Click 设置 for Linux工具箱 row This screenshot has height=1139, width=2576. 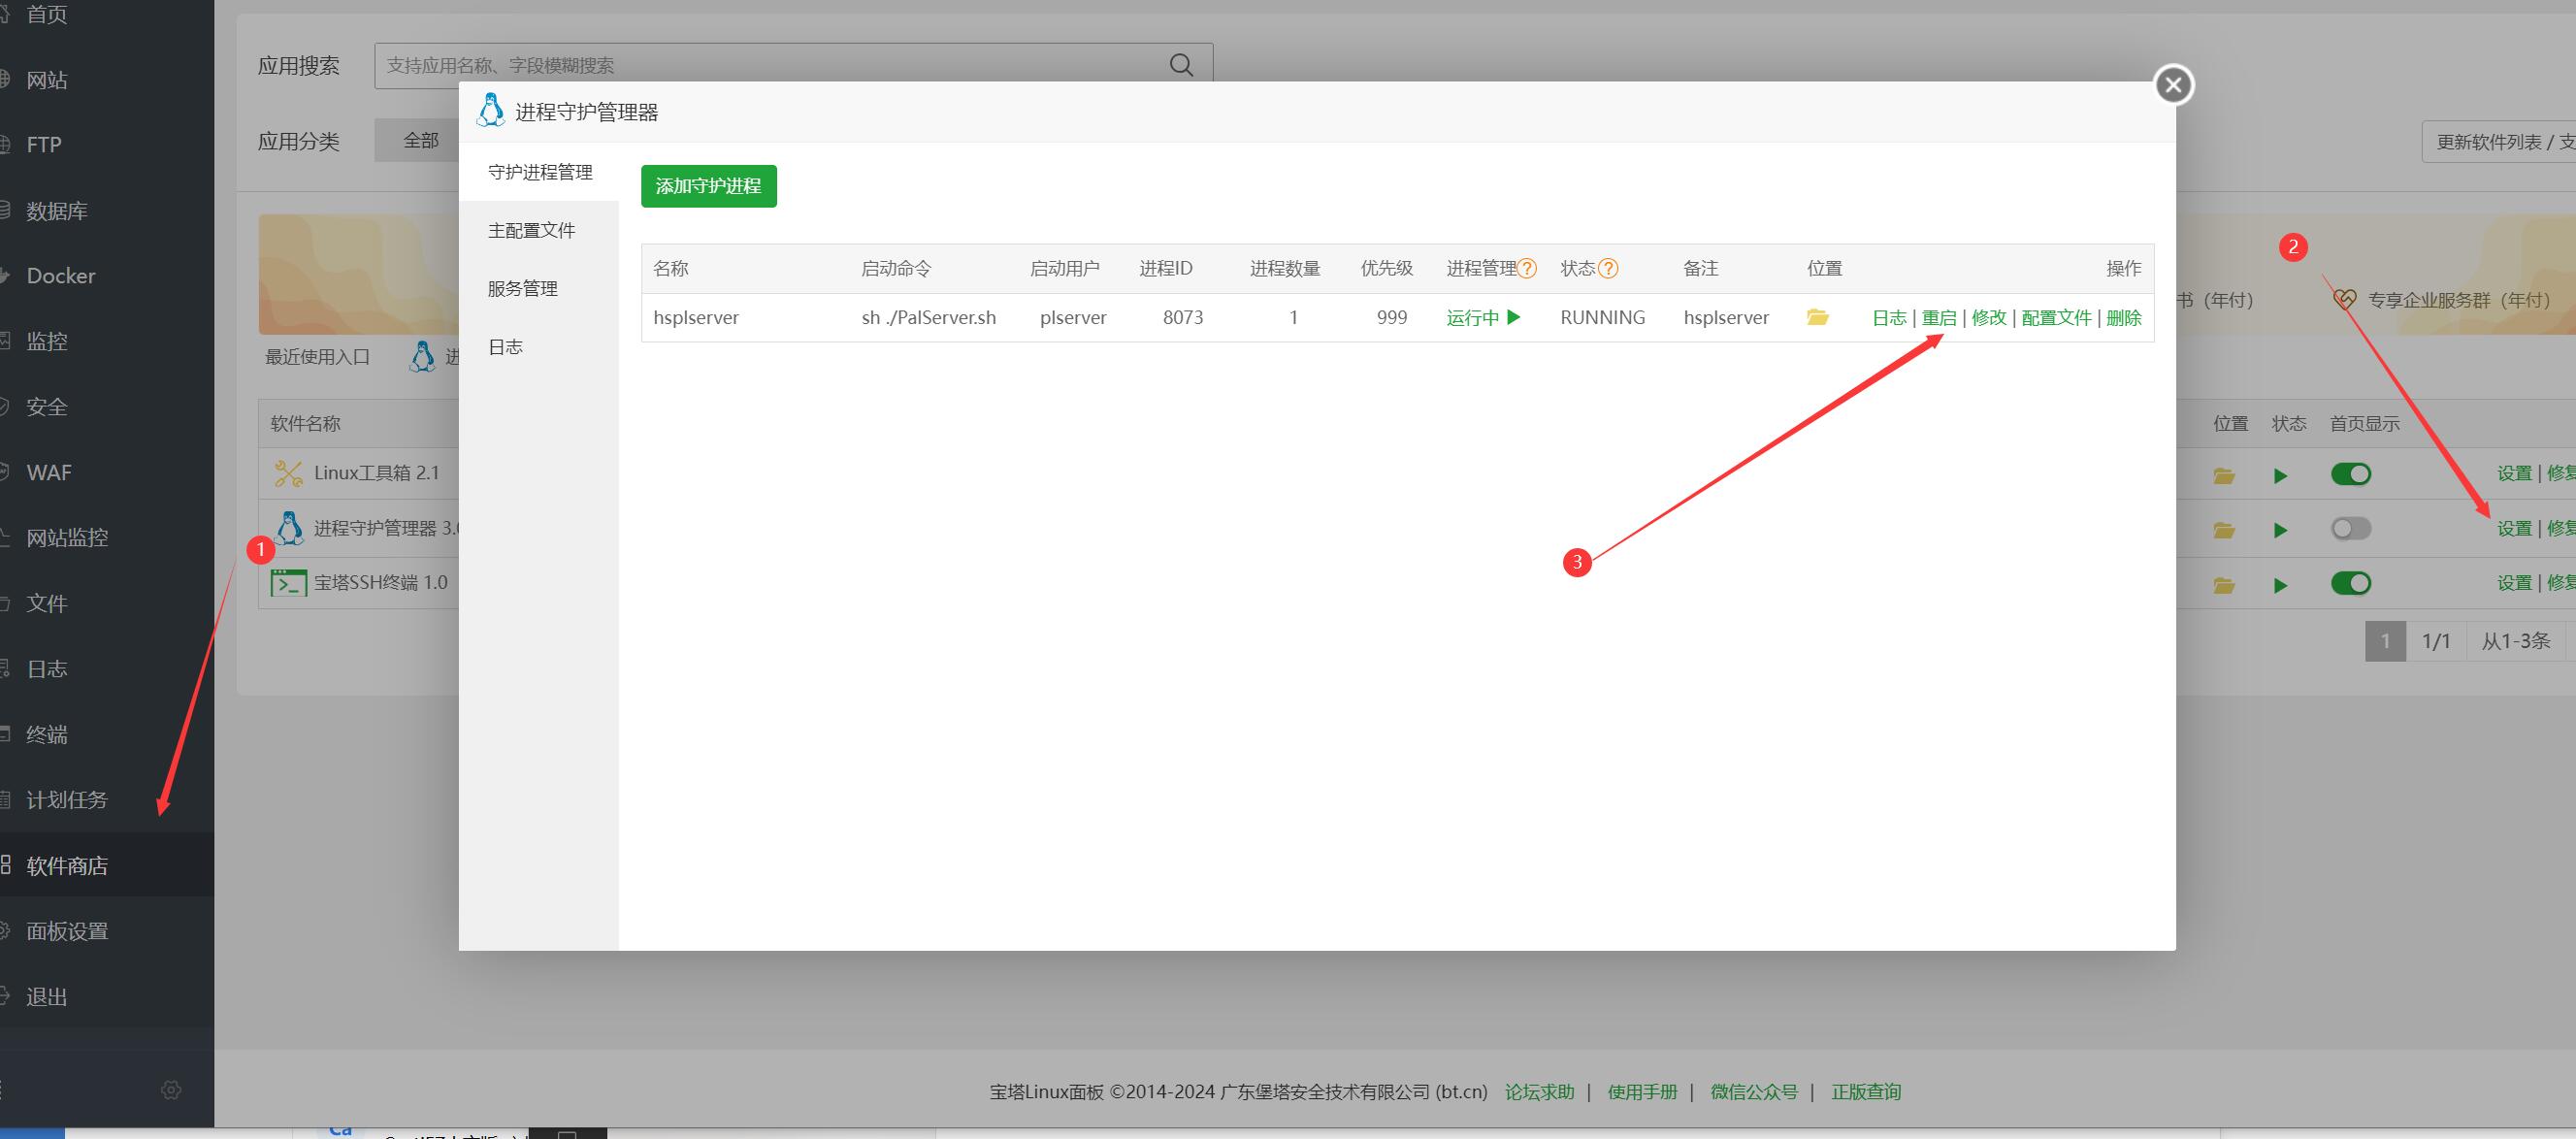2514,473
